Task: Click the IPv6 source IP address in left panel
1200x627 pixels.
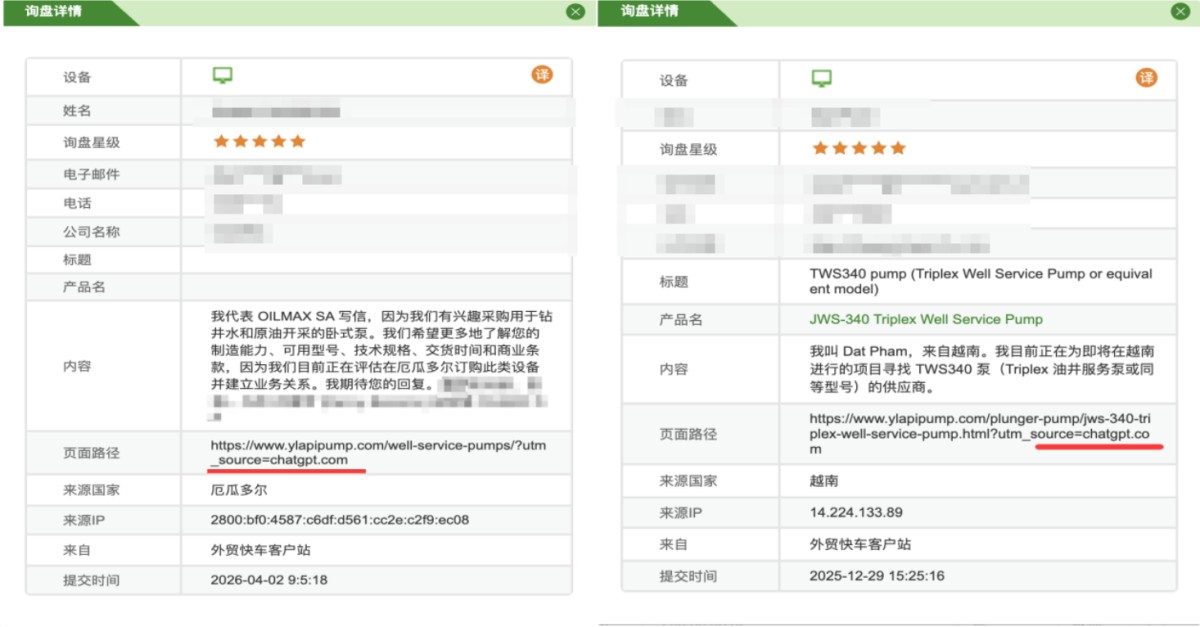Action: point(339,520)
